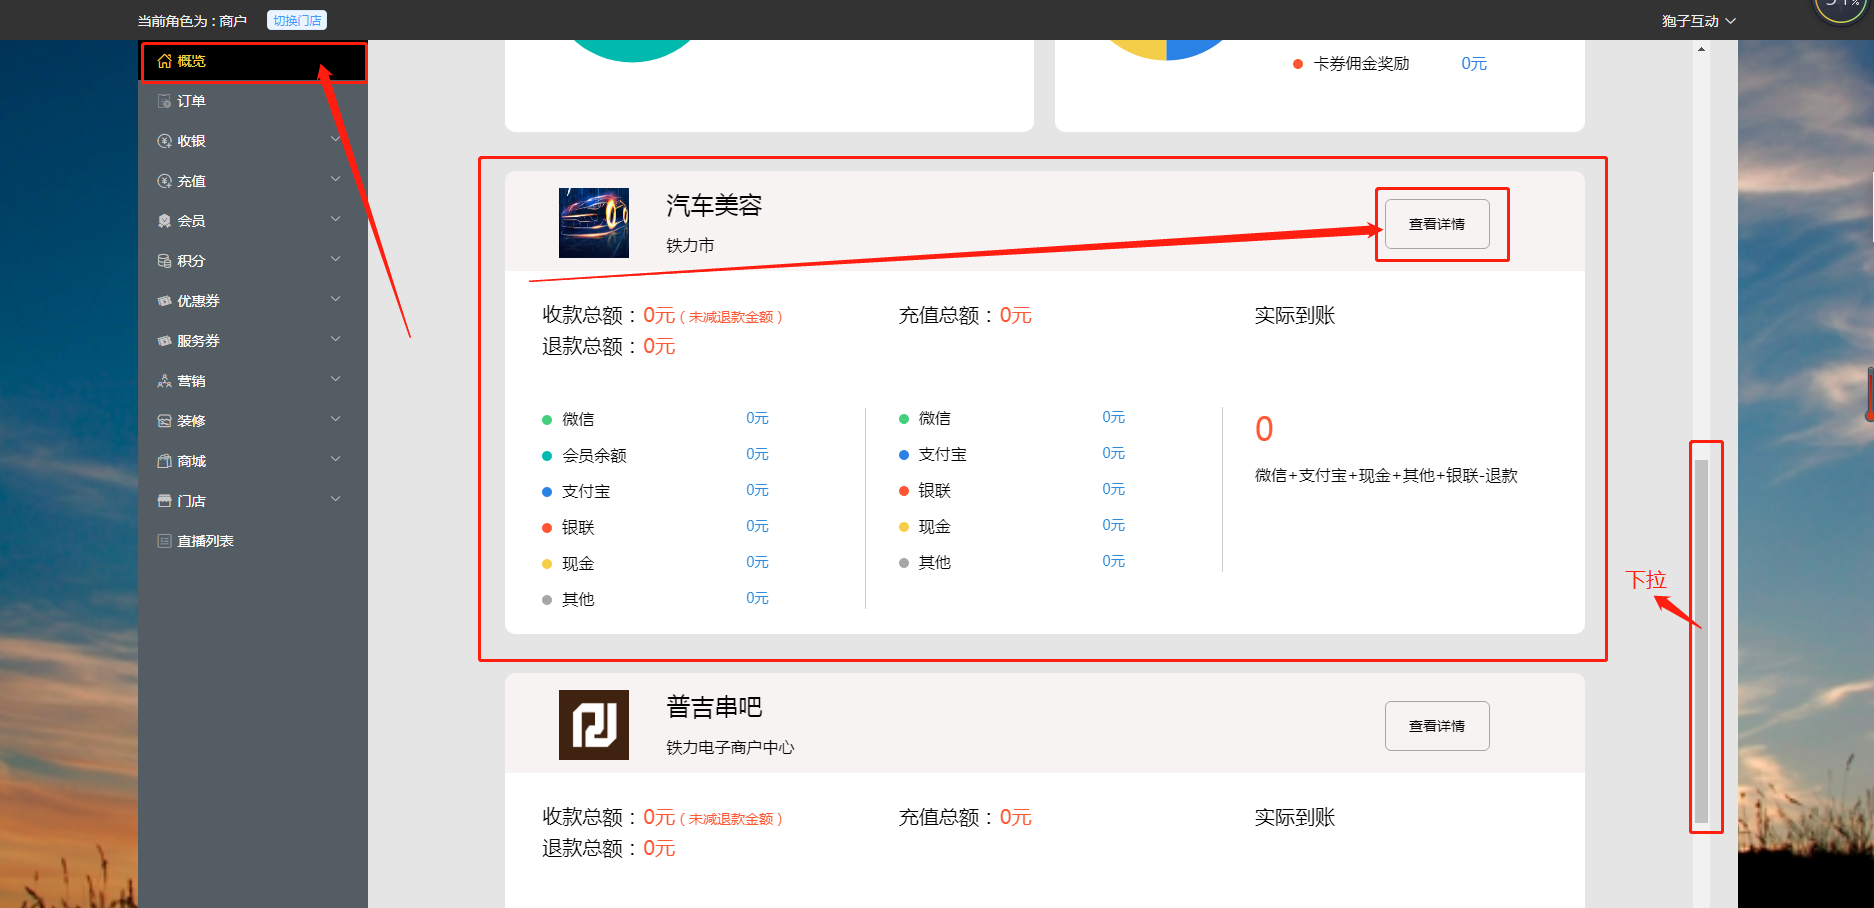
Task: Click the 普吉串吧 store logo thumbnail
Action: pyautogui.click(x=594, y=725)
